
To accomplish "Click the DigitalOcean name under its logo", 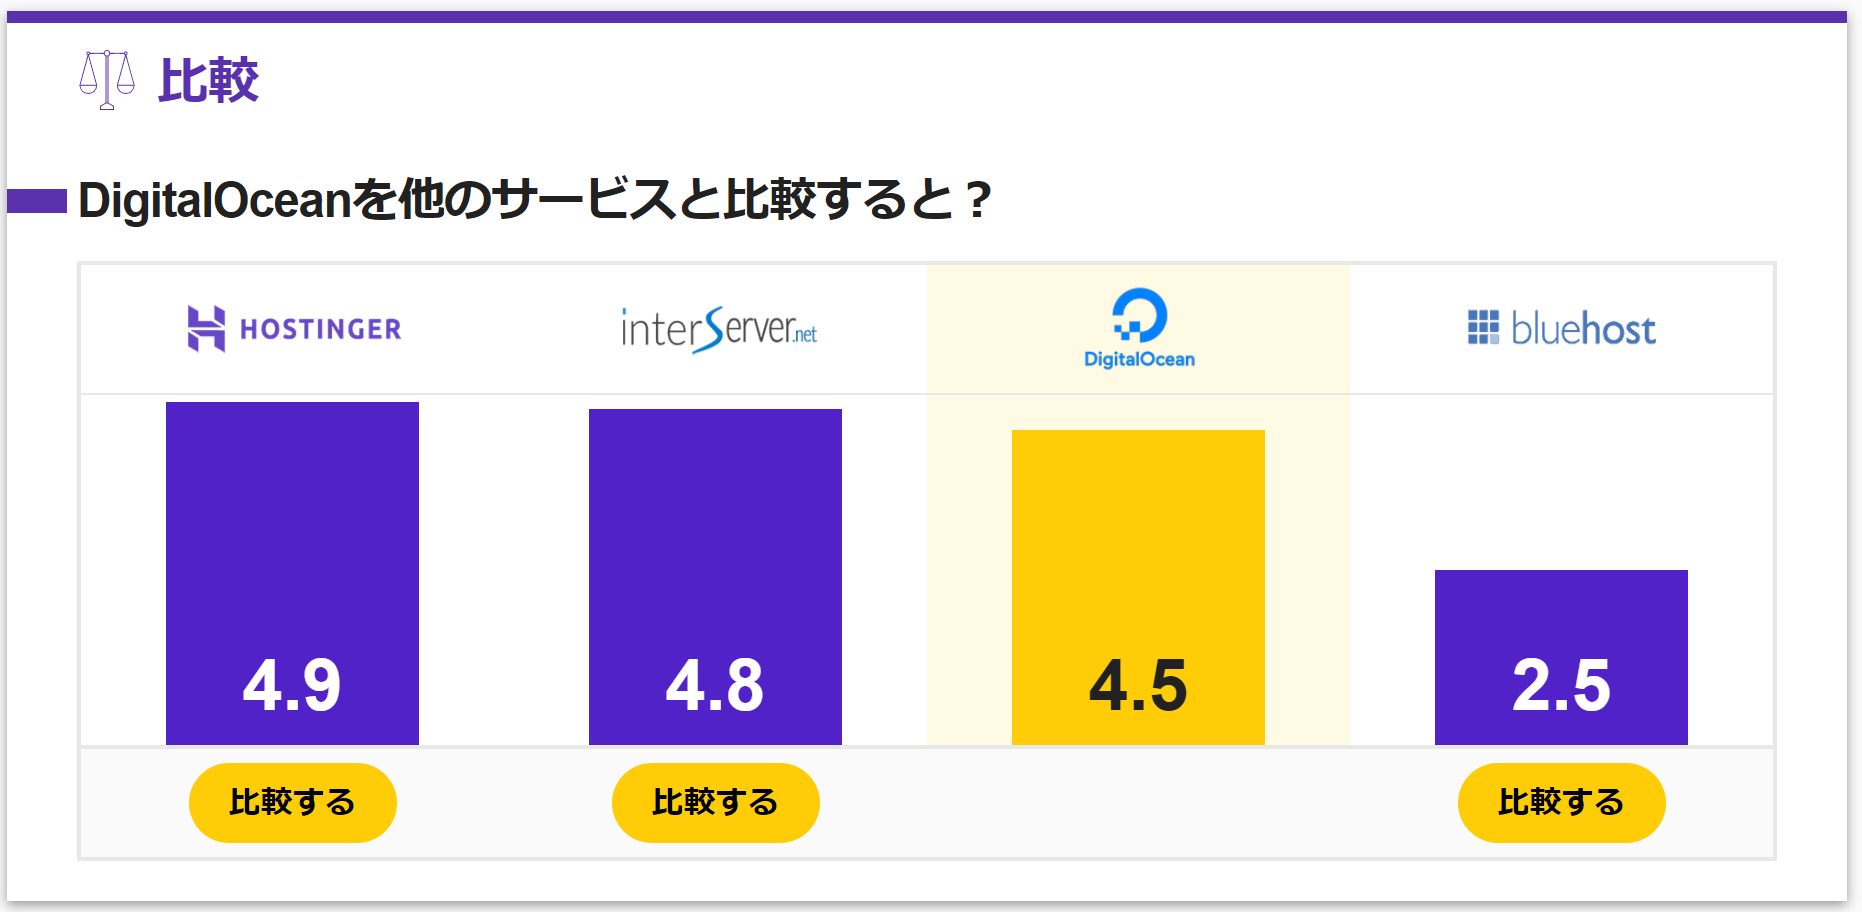I will (x=1139, y=360).
